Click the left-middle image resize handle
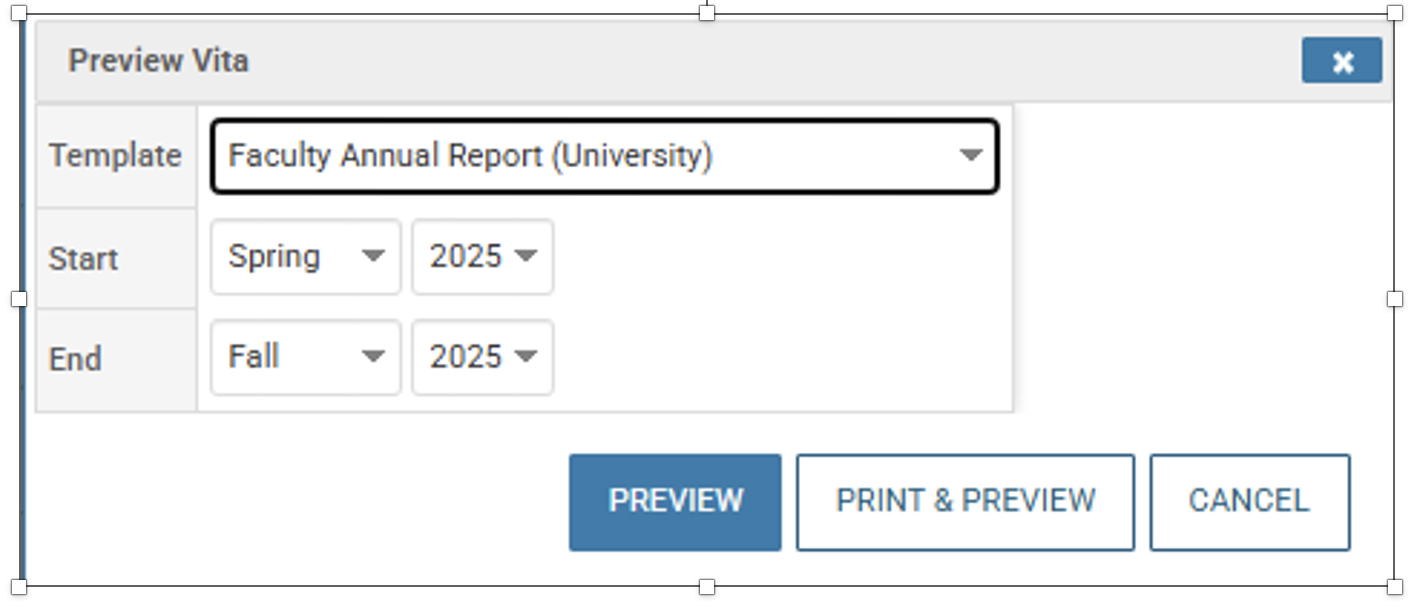1420x606 pixels. pyautogui.click(x=18, y=299)
